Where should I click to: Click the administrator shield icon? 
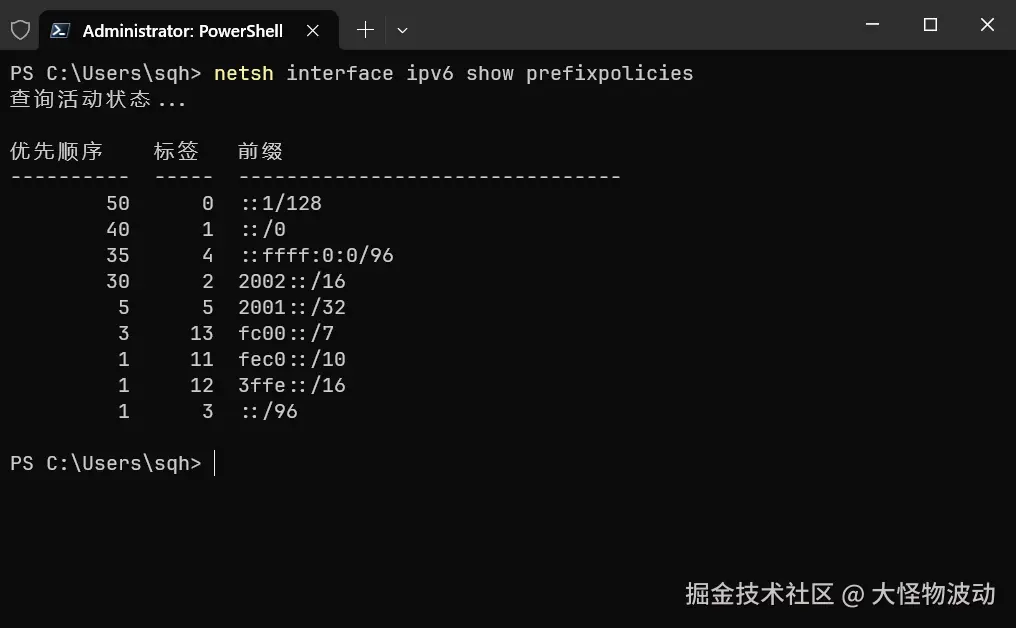20,30
